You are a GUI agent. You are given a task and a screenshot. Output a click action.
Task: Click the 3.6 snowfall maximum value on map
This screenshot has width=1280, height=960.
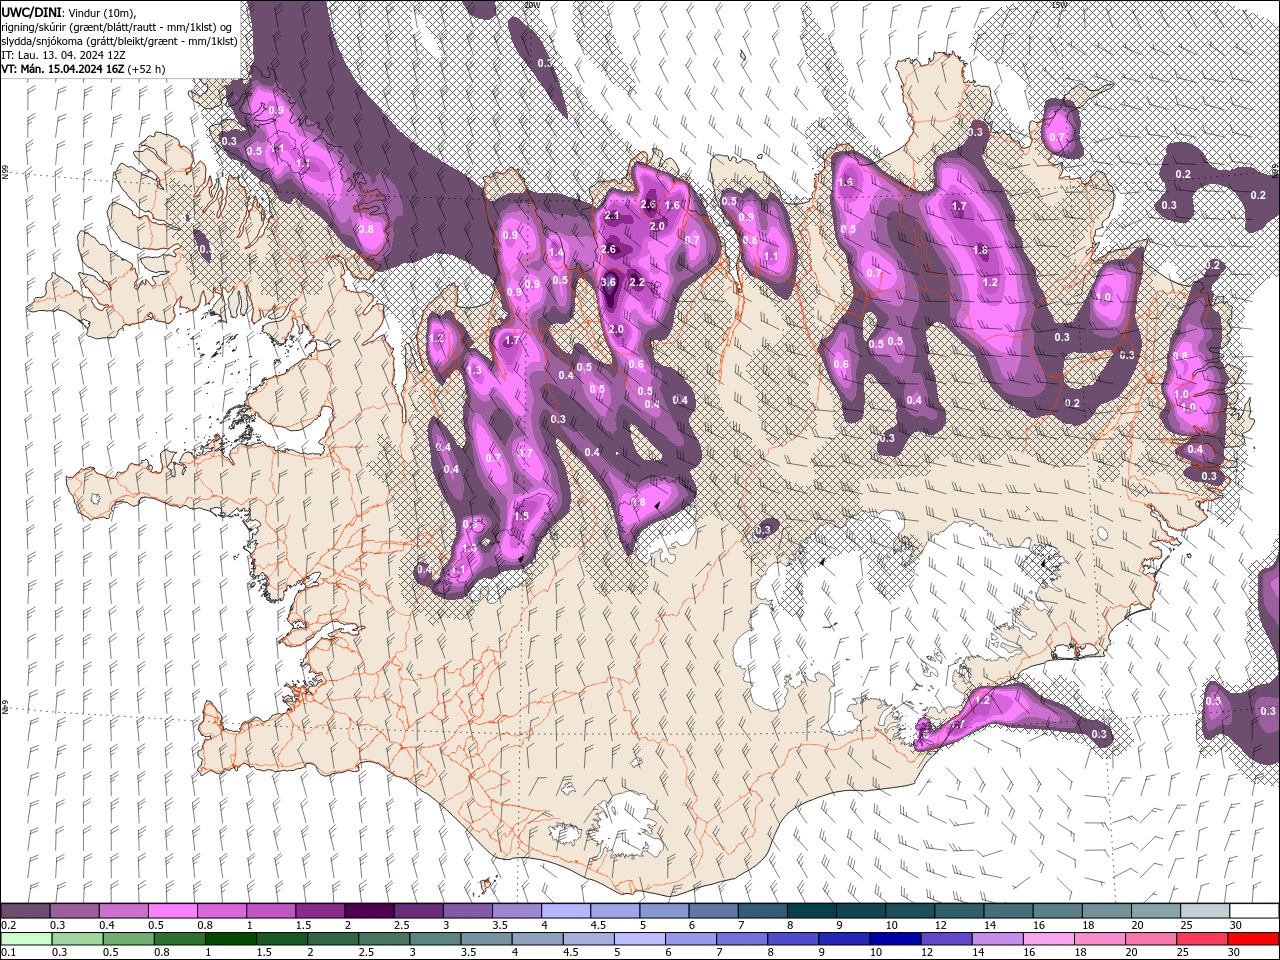(x=608, y=282)
